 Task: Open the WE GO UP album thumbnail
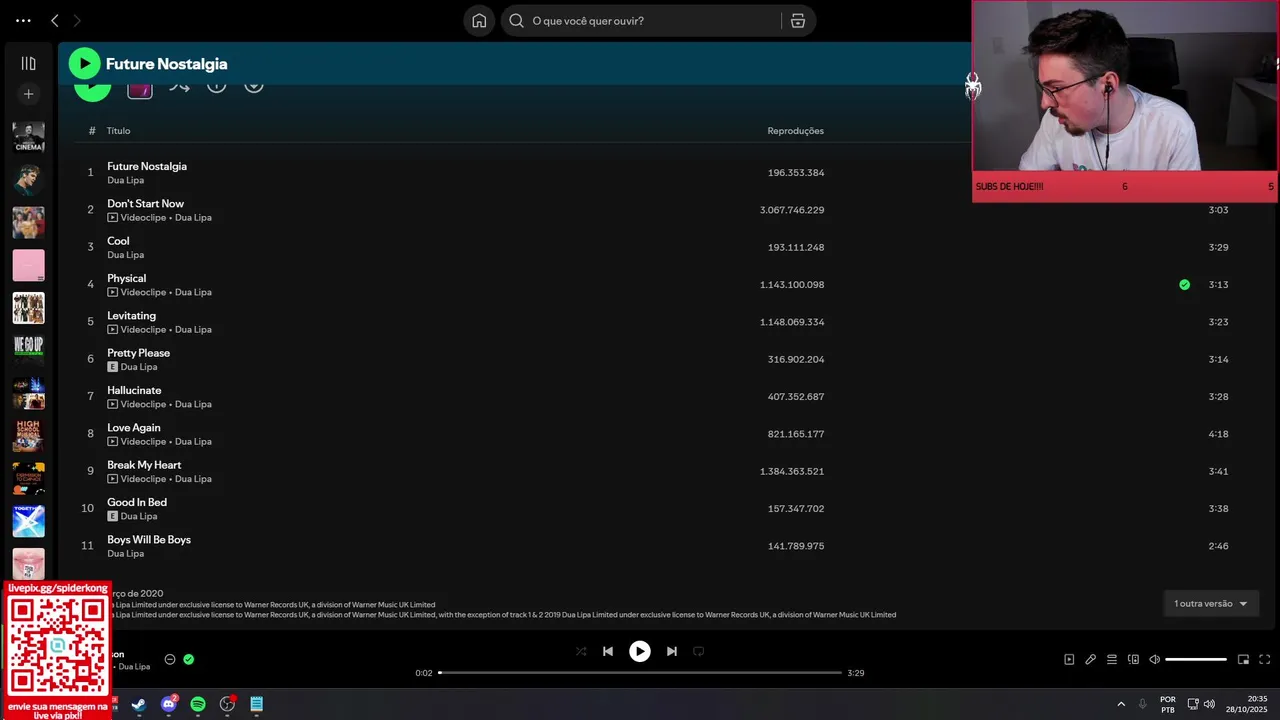[28, 350]
